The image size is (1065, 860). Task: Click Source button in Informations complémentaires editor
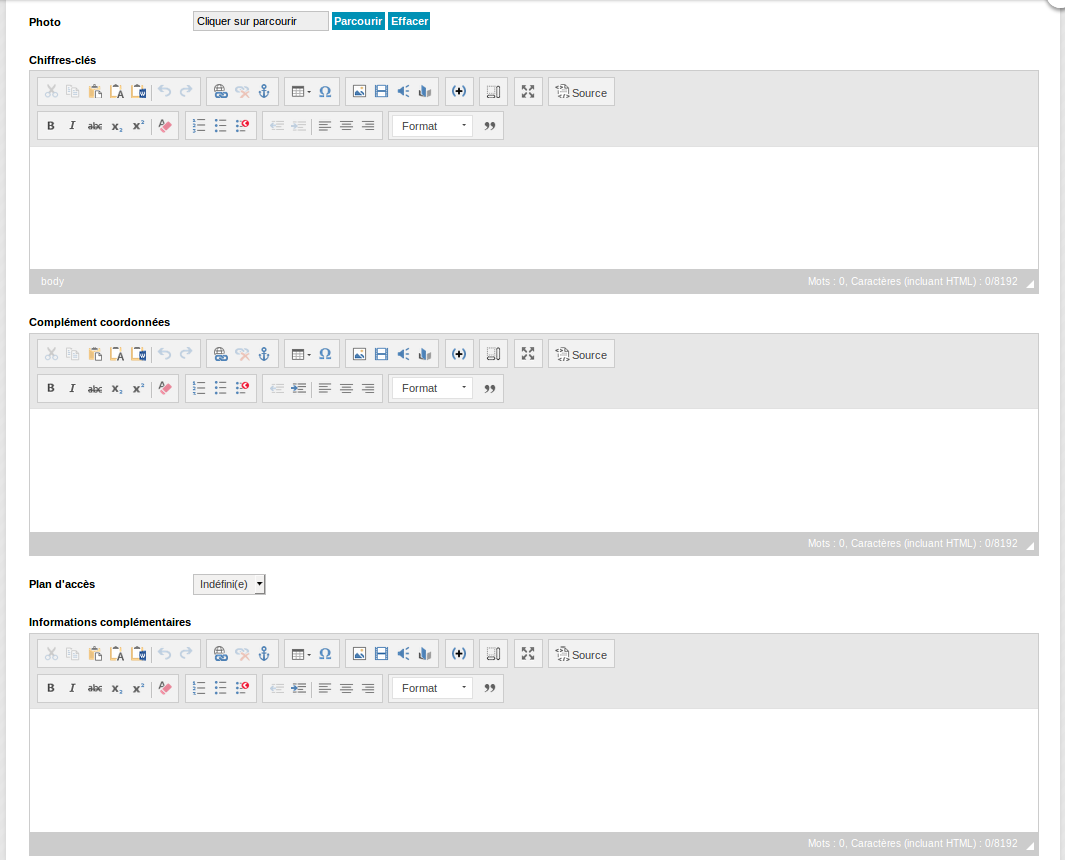tap(581, 654)
